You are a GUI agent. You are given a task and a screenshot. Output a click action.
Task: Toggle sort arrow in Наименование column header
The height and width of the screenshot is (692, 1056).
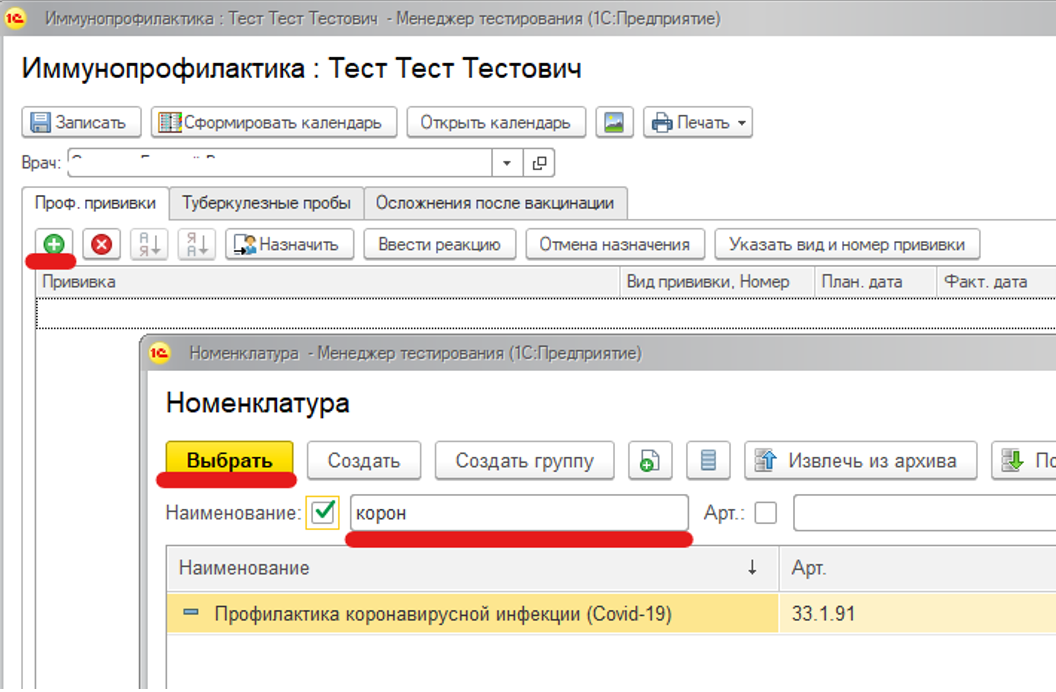pyautogui.click(x=752, y=568)
